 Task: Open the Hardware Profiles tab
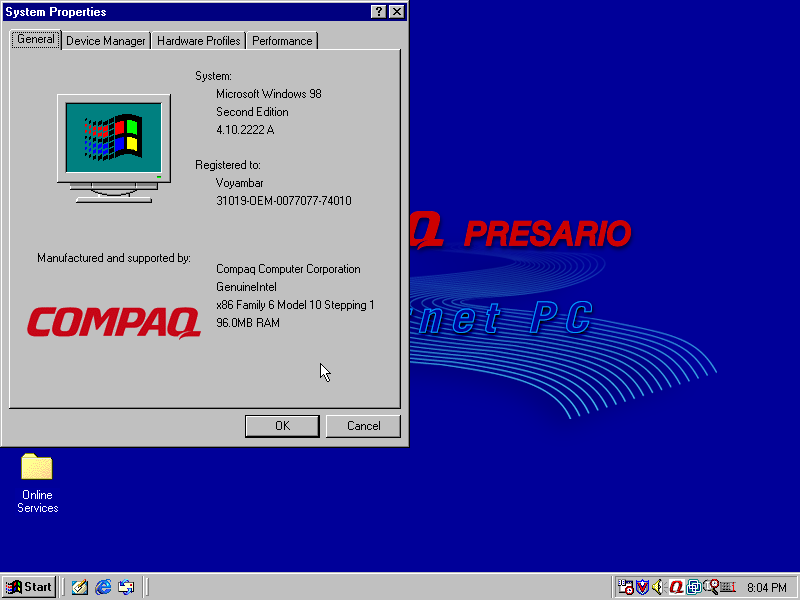point(198,41)
